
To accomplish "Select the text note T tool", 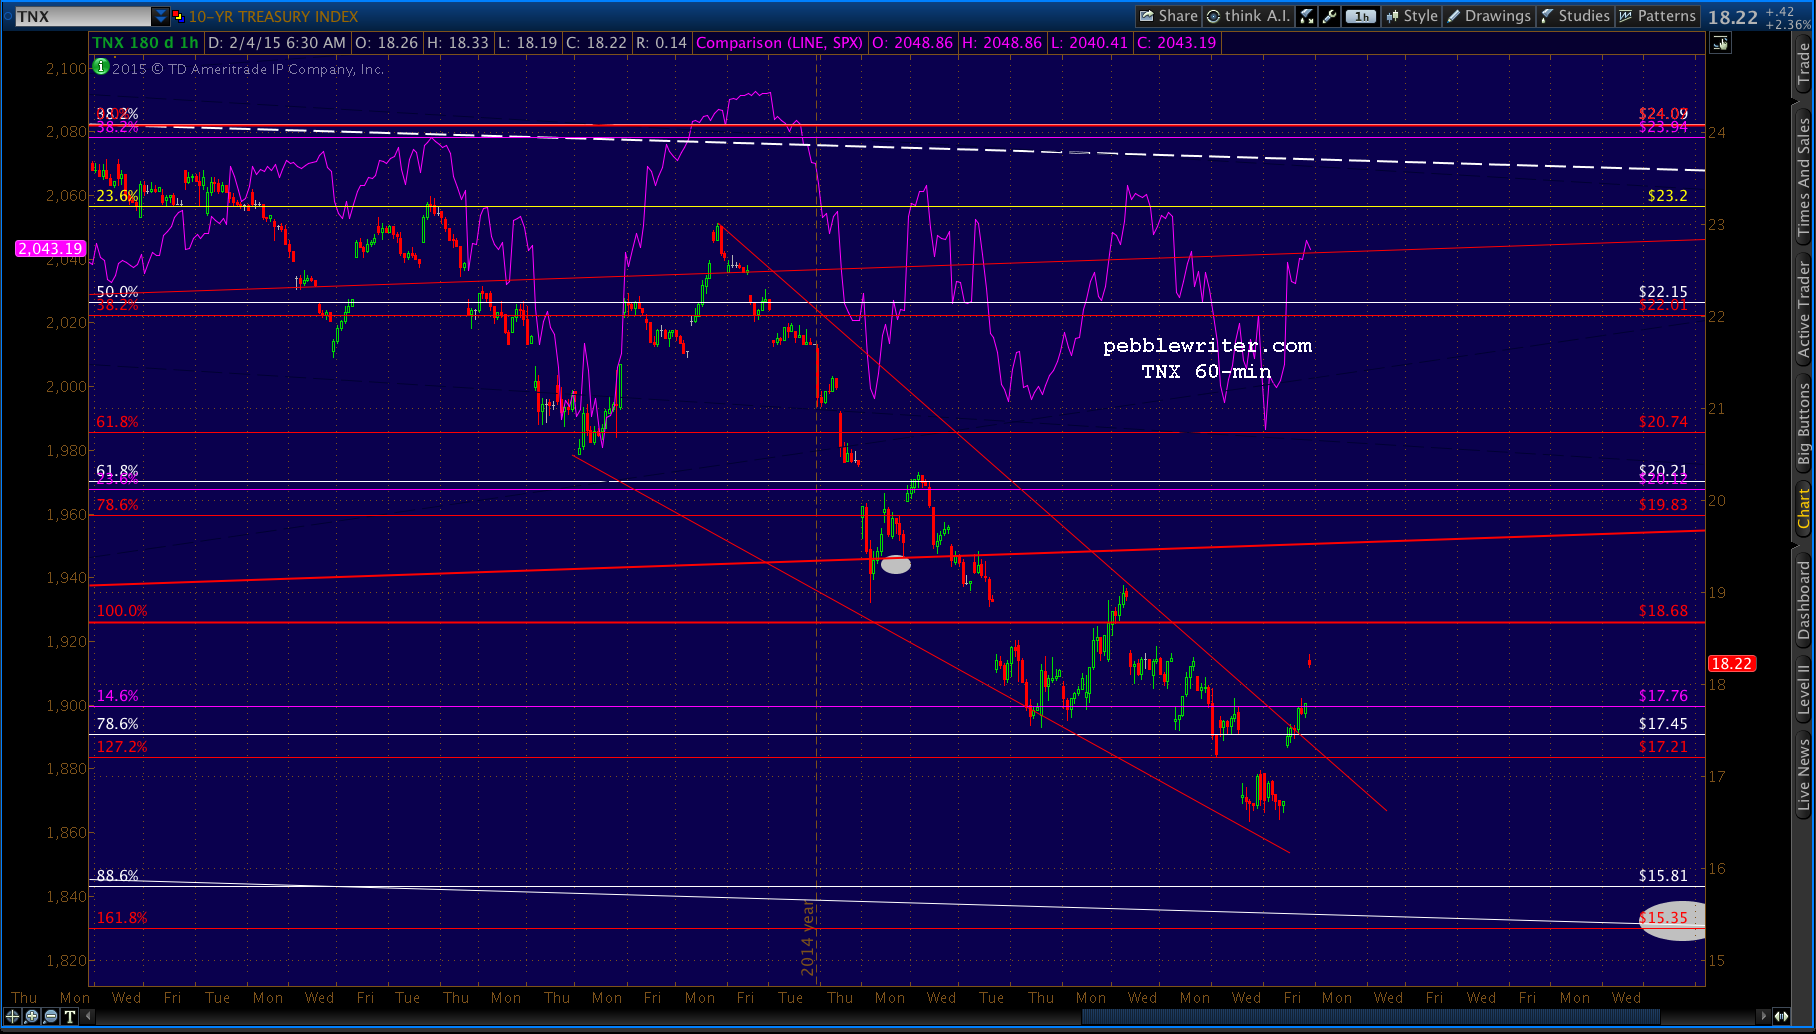I will (x=70, y=1017).
